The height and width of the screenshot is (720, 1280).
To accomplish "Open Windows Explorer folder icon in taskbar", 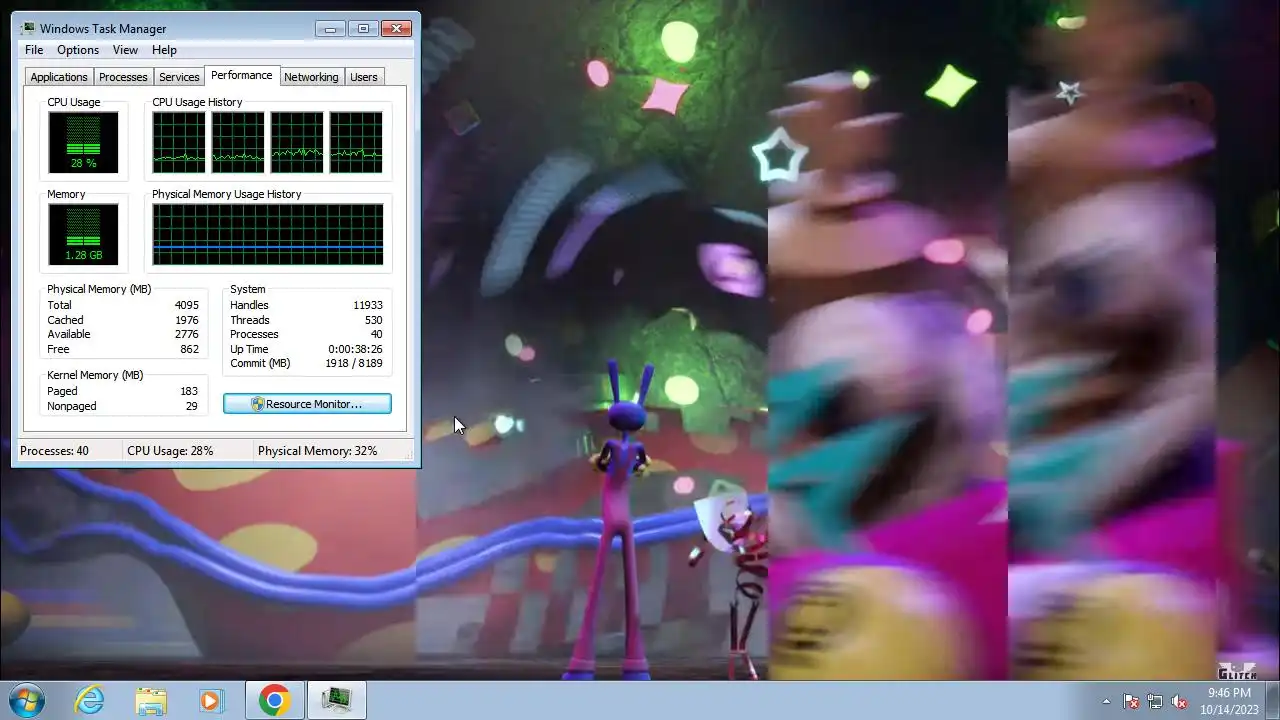I will click(151, 700).
